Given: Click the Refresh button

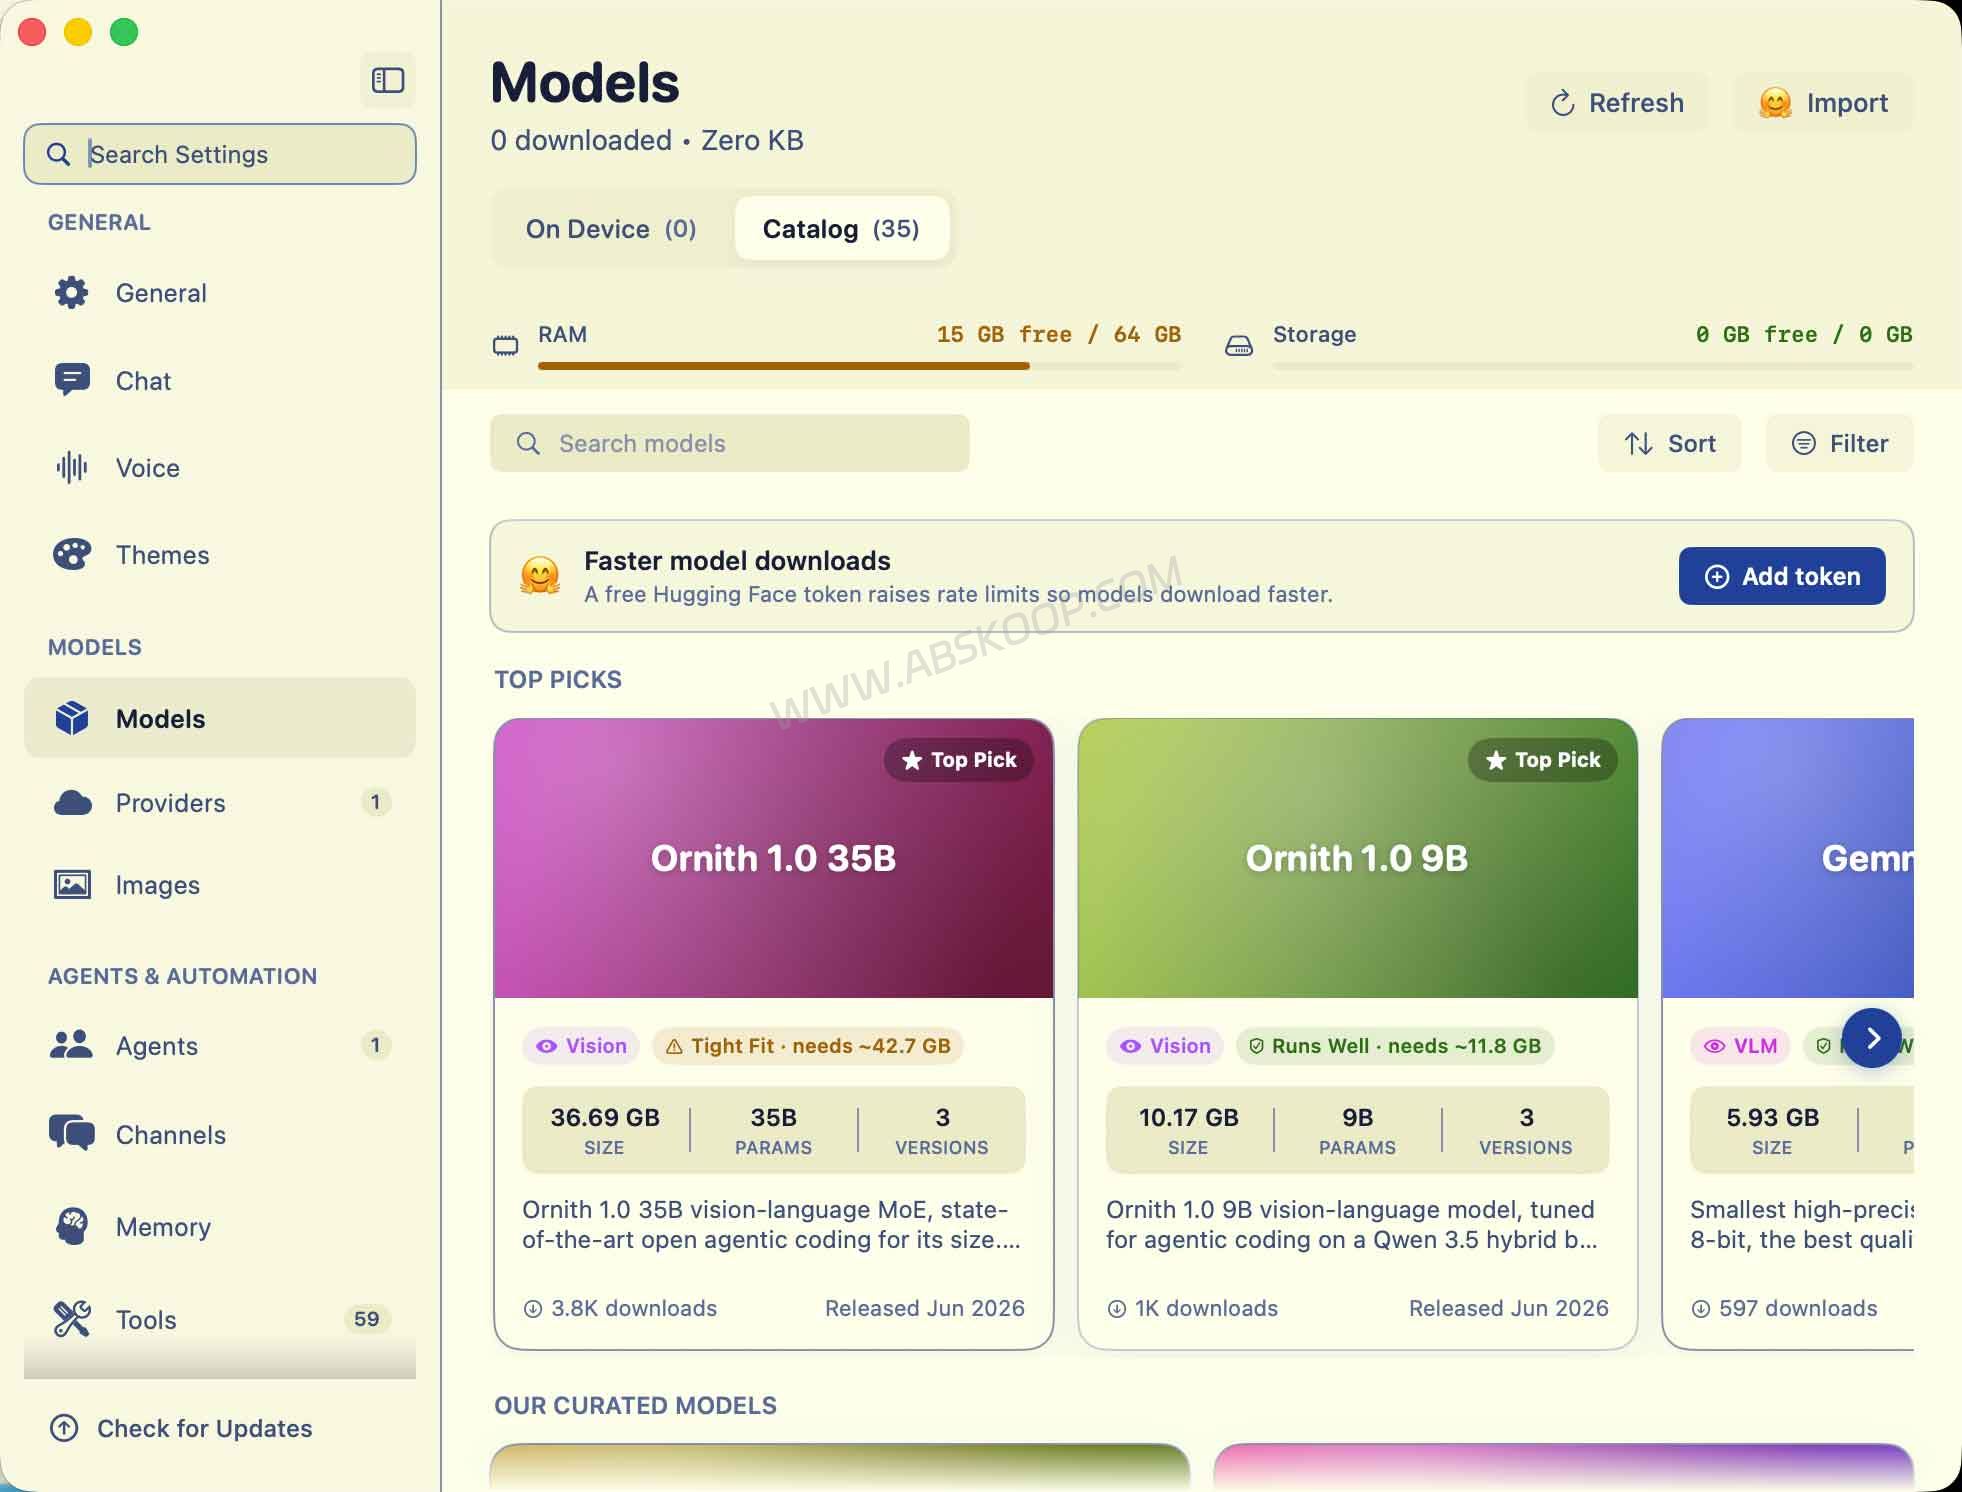Looking at the screenshot, I should pos(1617,103).
